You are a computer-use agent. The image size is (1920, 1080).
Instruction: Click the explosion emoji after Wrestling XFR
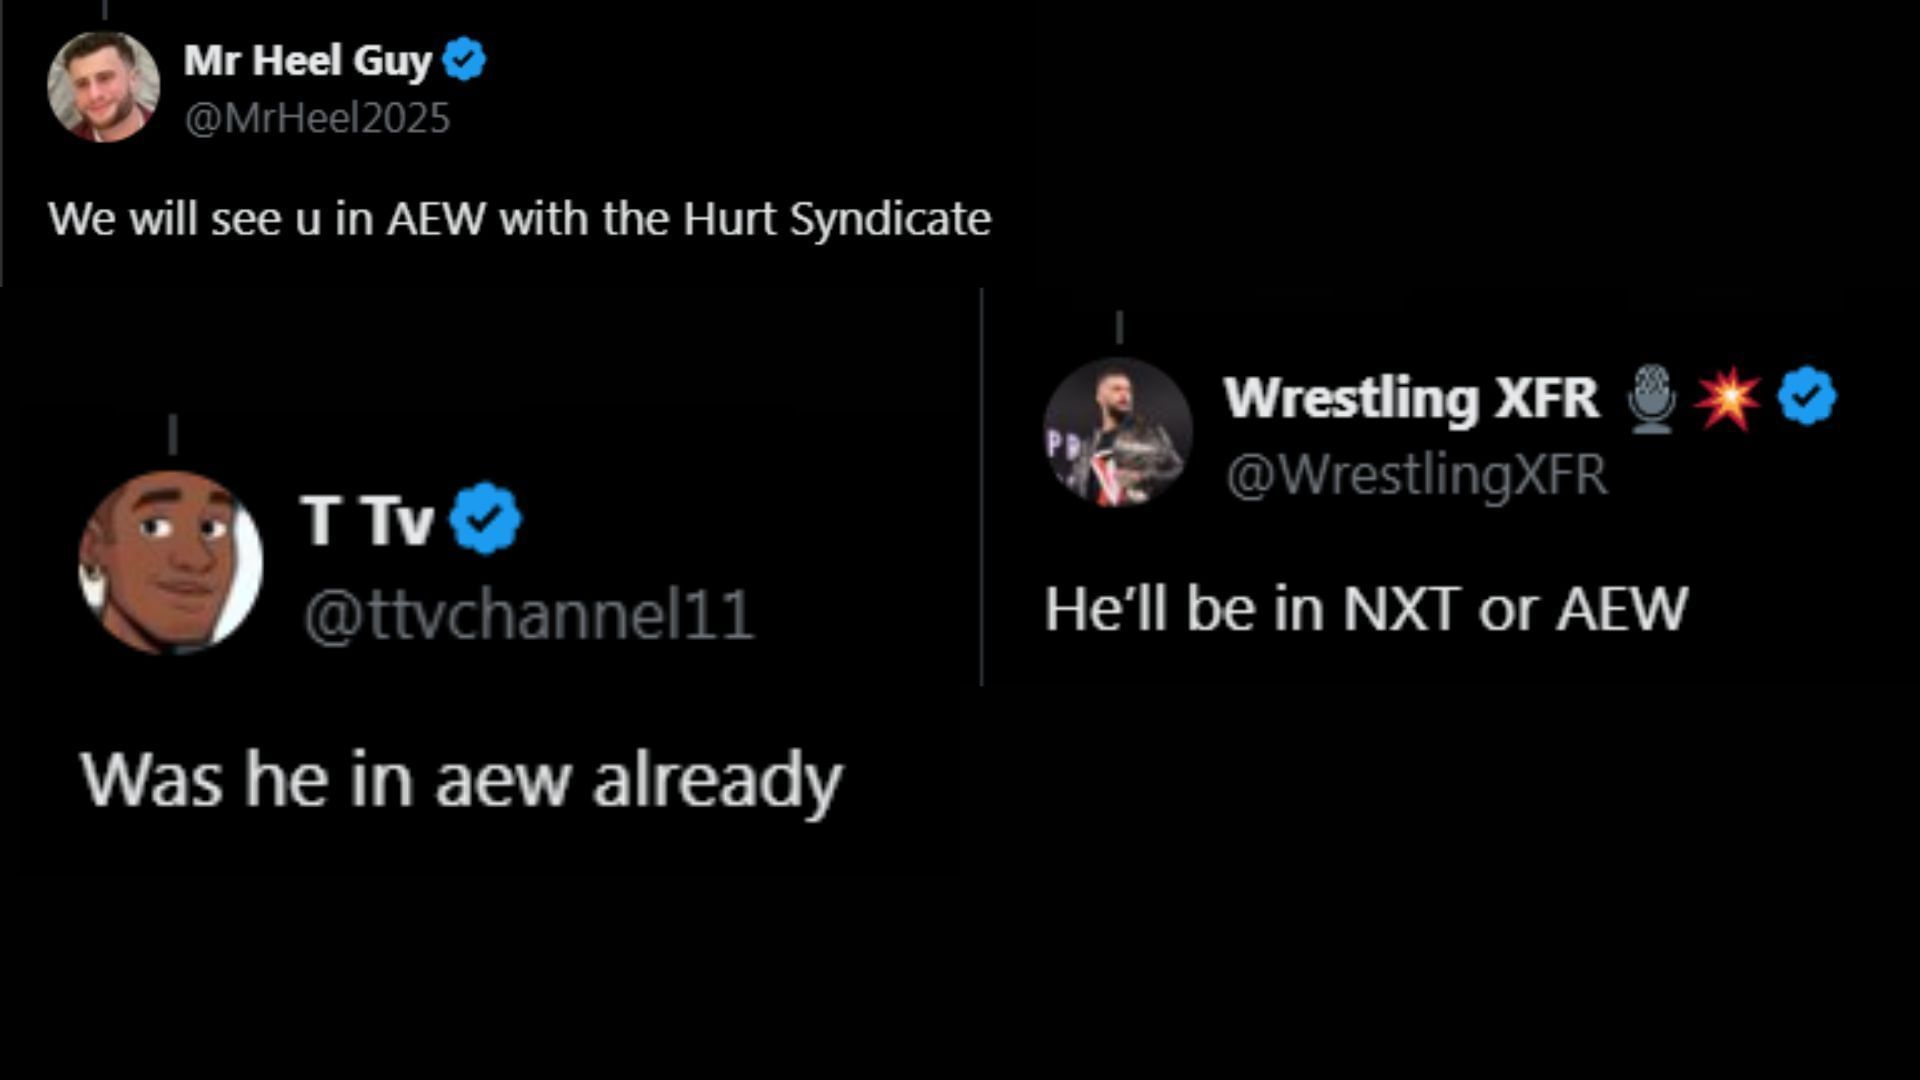(1727, 398)
